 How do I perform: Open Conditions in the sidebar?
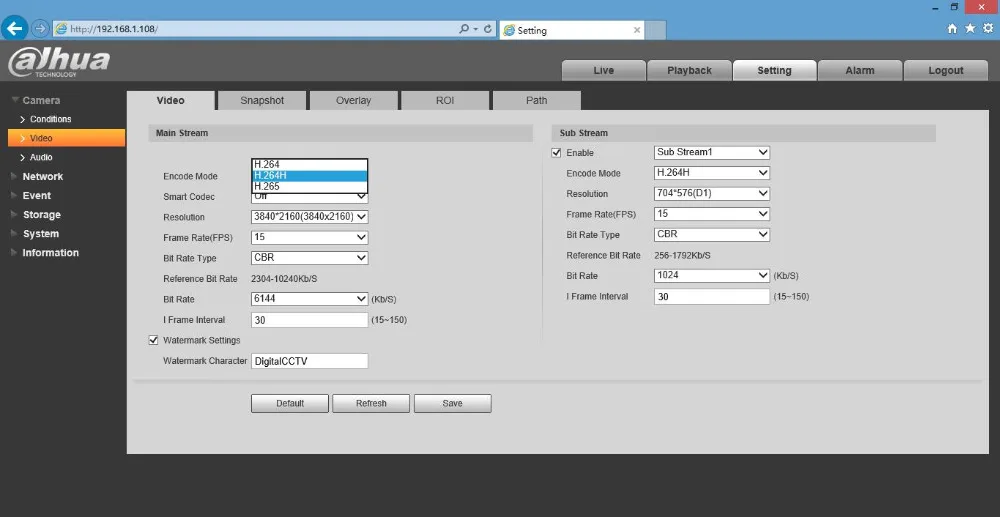coord(50,119)
